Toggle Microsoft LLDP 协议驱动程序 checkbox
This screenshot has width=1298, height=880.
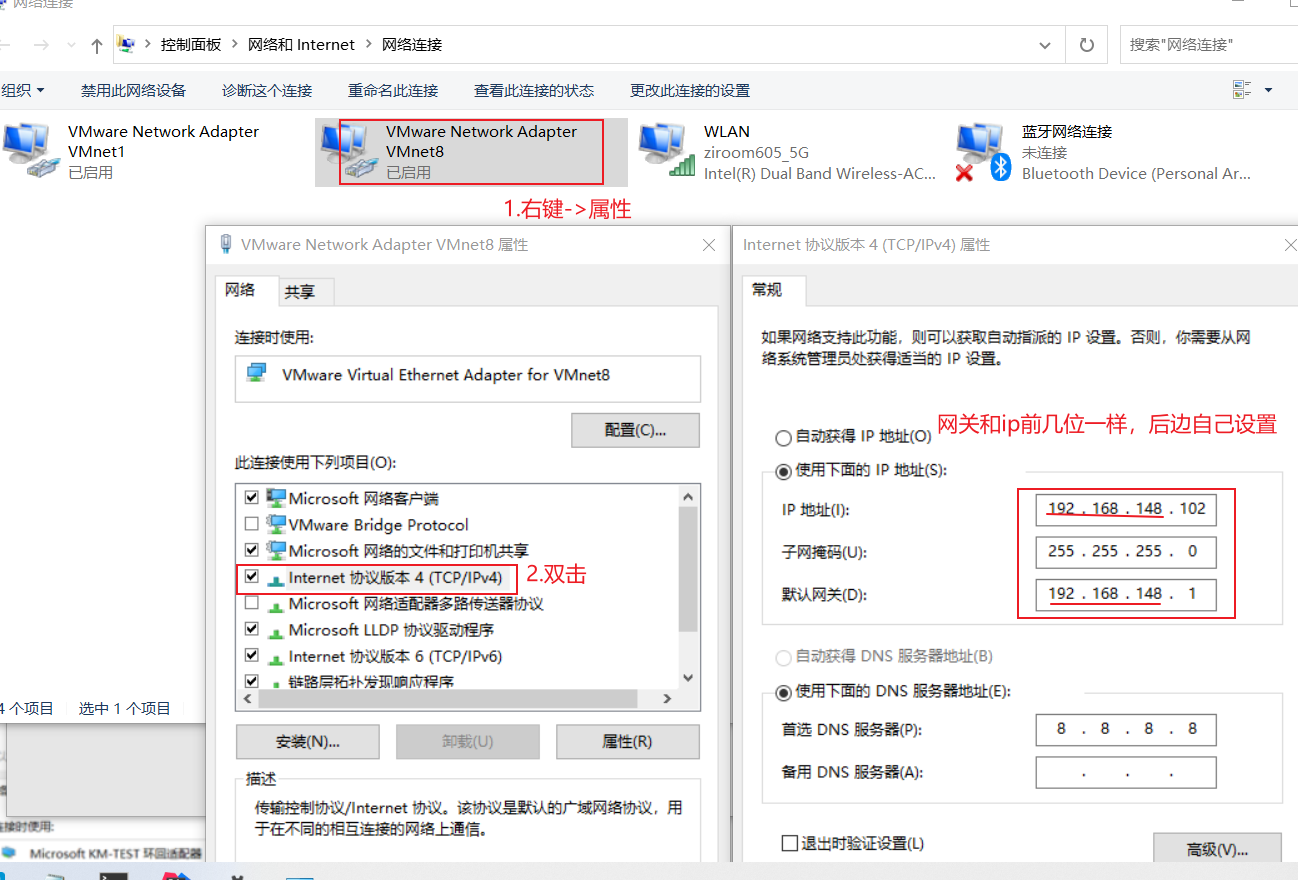click(251, 630)
